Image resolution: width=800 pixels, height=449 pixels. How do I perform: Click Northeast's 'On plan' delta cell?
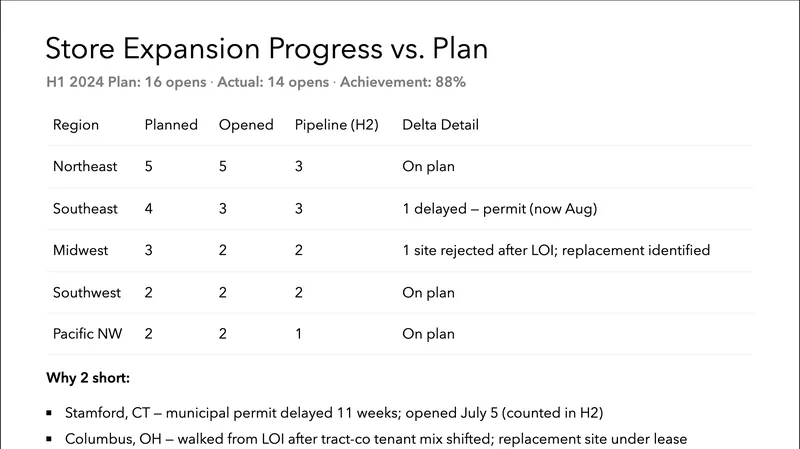428,167
